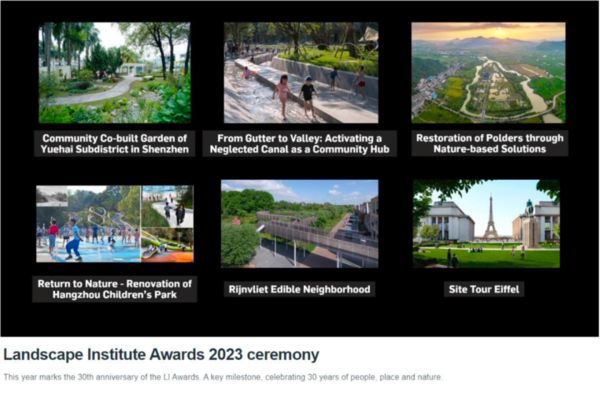The width and height of the screenshot is (600, 400).
Task: Click the 'Restoration of Polders through Nature-based Solutions' caption
Action: [x=488, y=143]
